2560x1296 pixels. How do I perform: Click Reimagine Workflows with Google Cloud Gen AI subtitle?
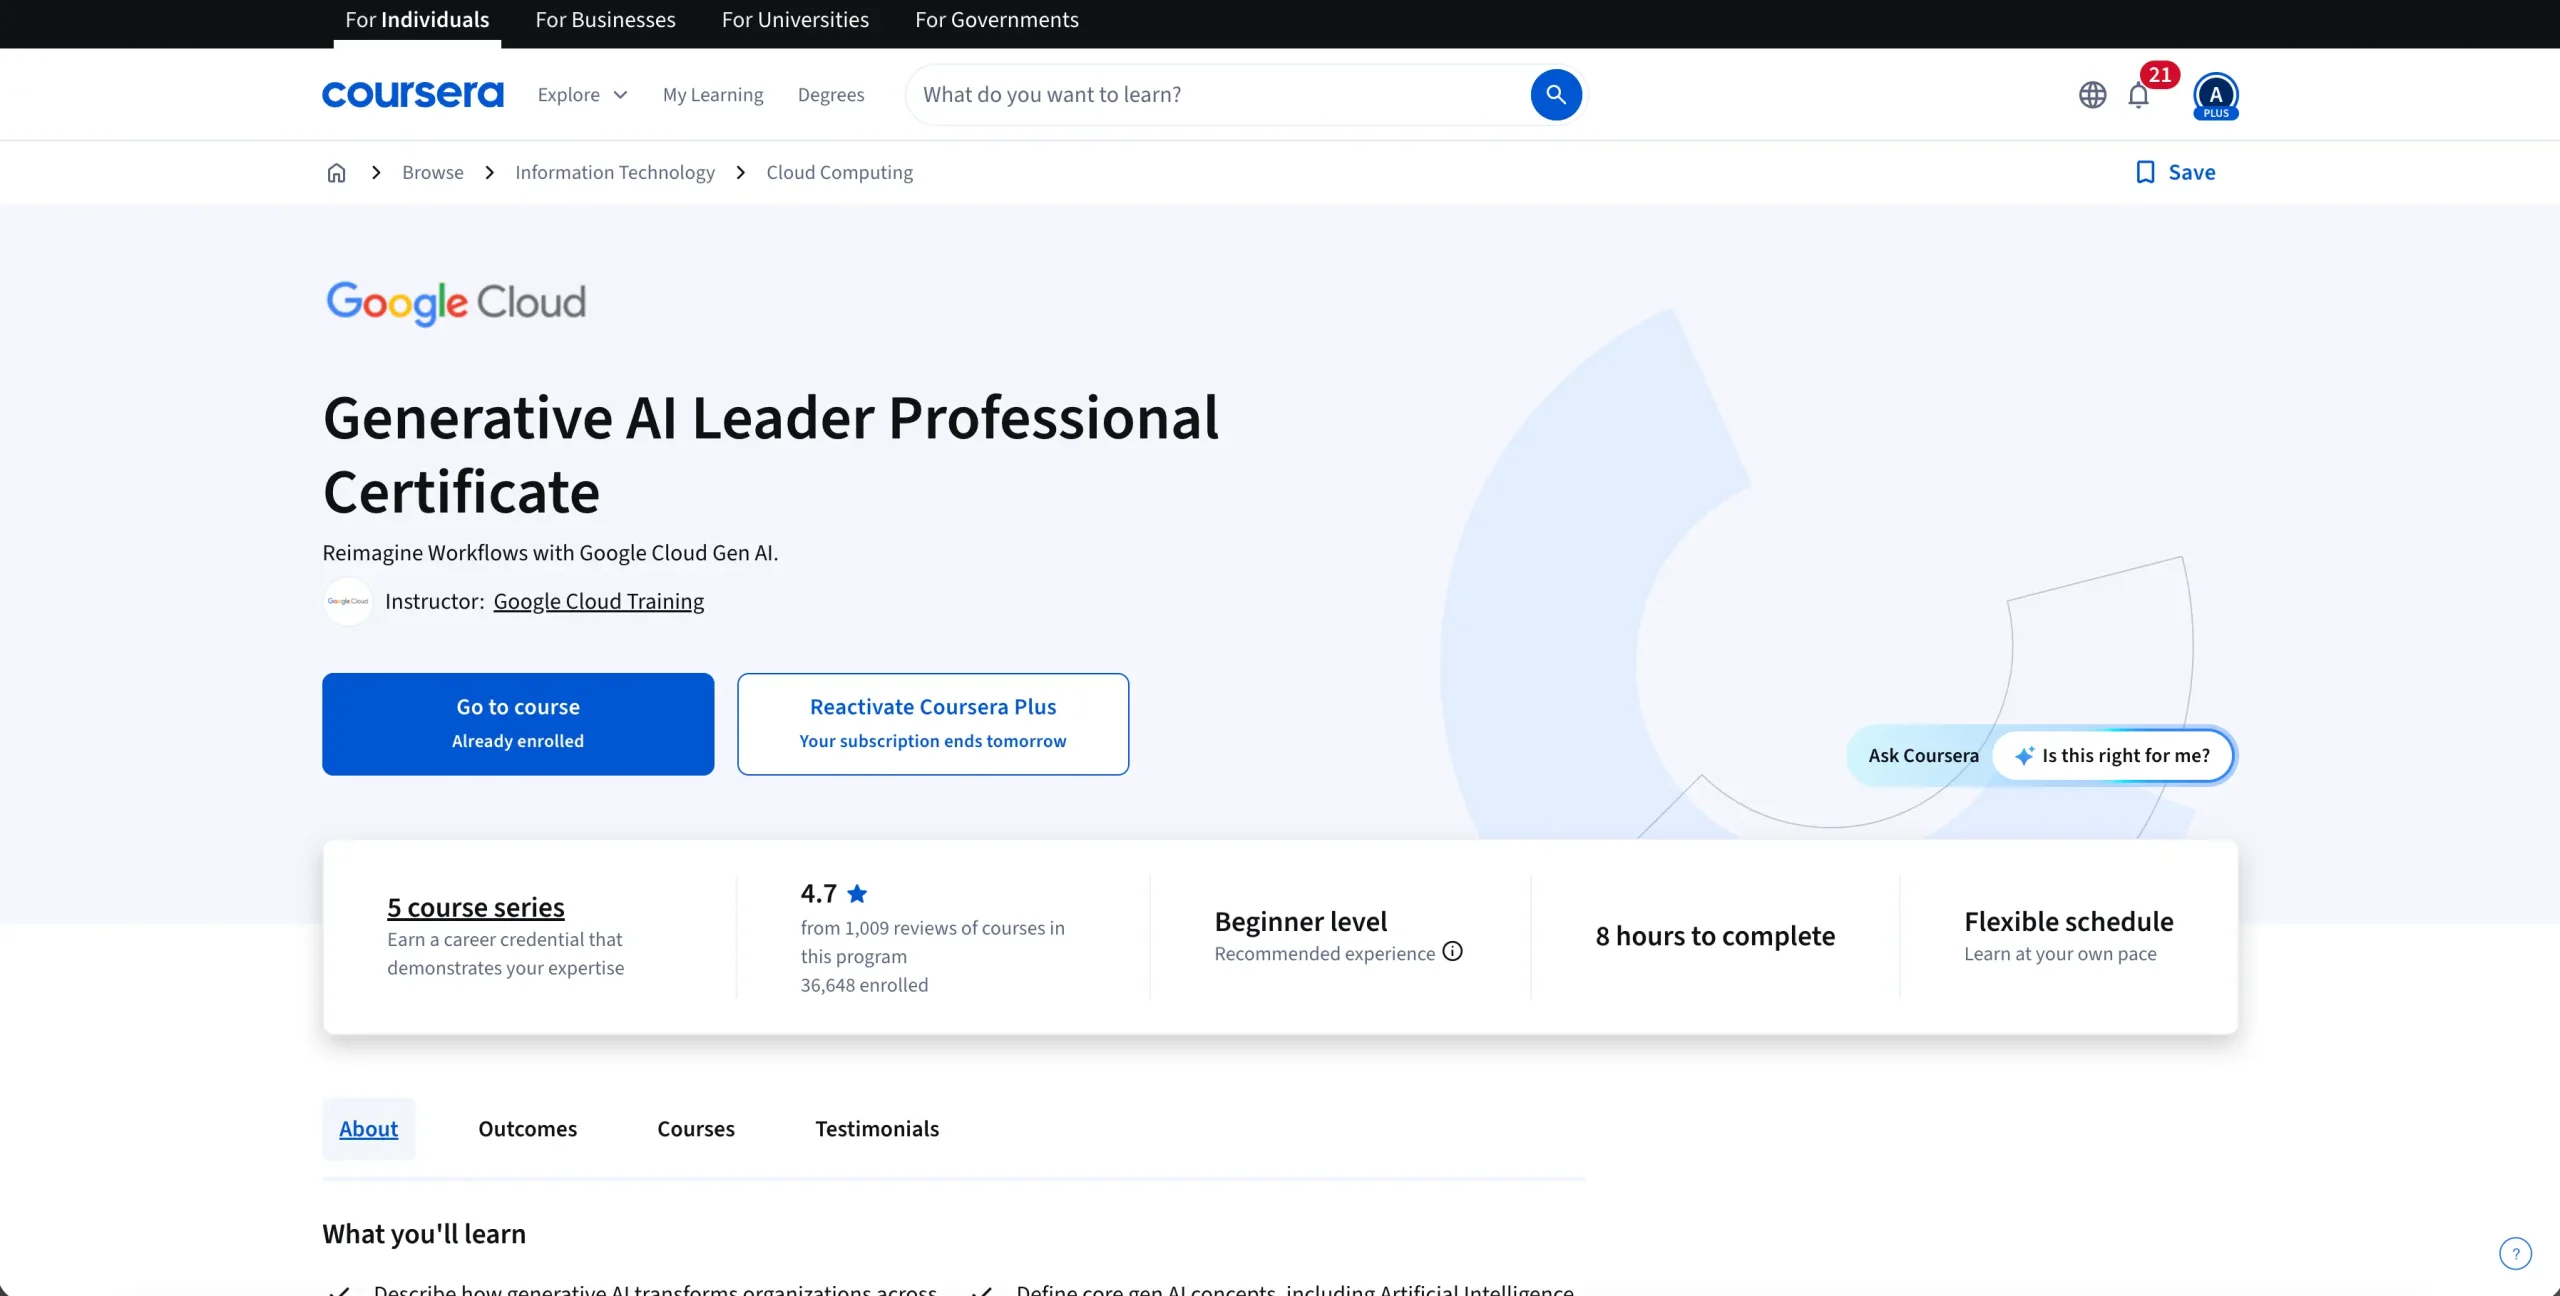pos(550,553)
